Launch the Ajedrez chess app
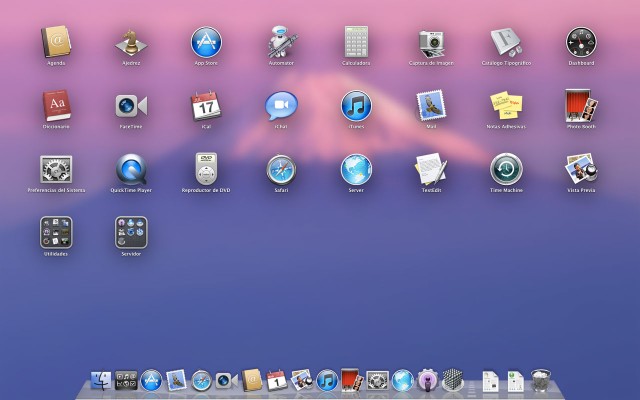 pyautogui.click(x=131, y=42)
